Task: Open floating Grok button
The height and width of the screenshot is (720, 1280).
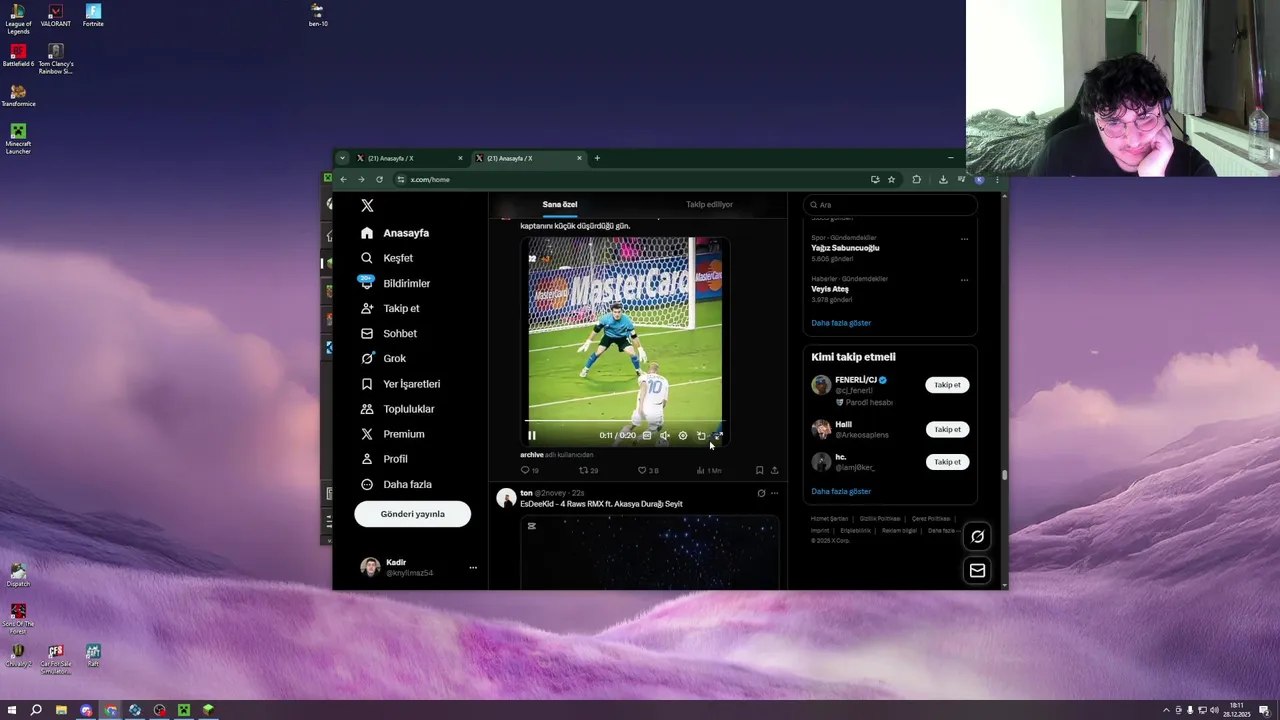Action: (x=977, y=536)
